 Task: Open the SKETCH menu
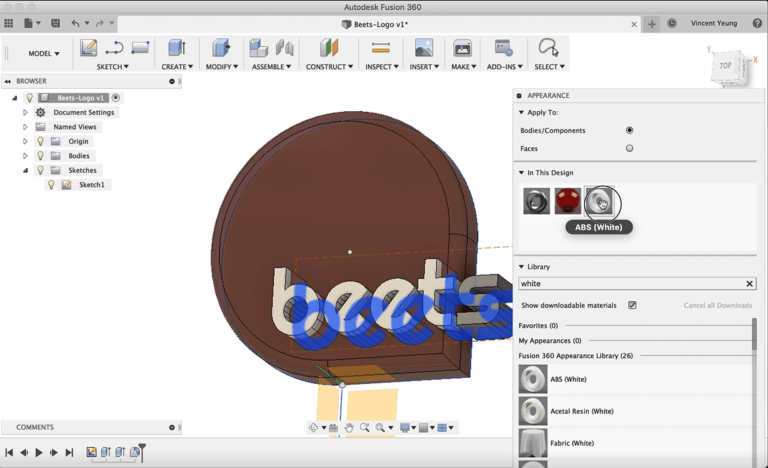(x=113, y=67)
